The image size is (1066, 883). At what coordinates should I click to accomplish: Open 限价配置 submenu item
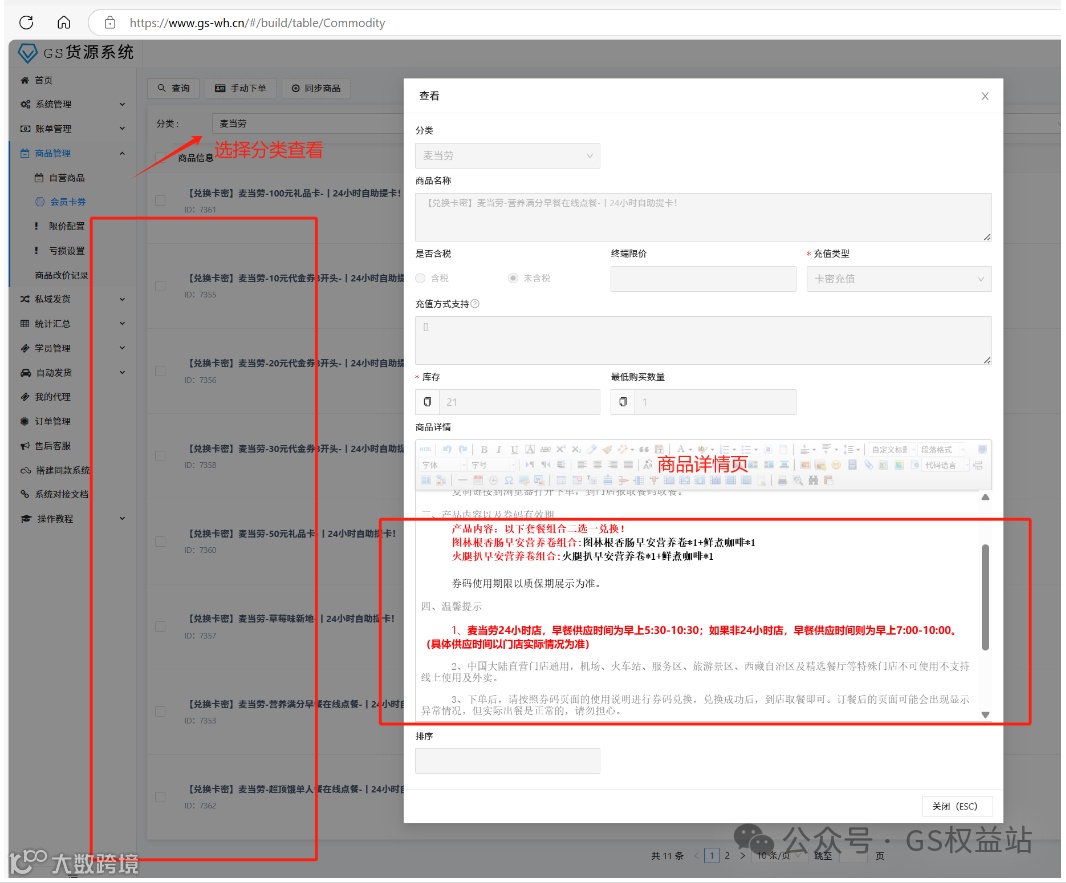[x=66, y=226]
